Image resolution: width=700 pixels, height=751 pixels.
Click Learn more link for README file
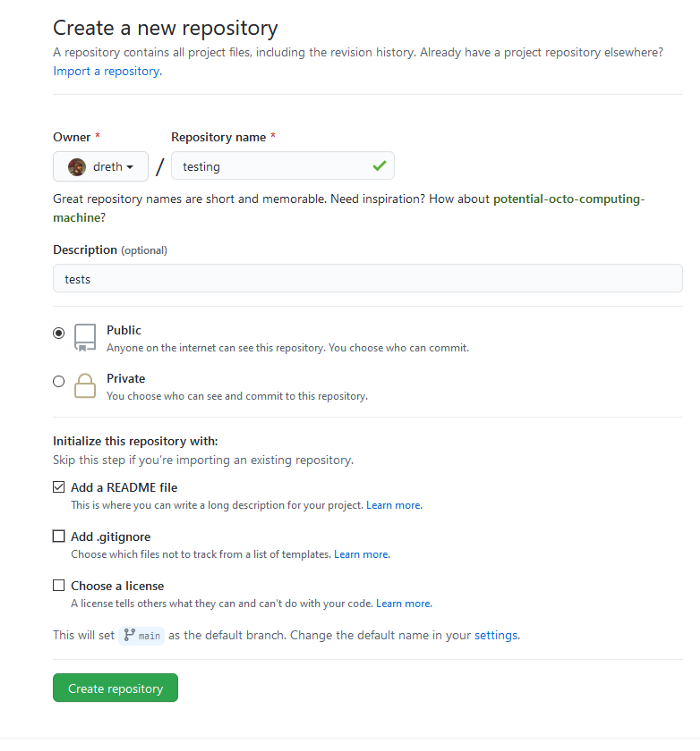click(x=394, y=506)
